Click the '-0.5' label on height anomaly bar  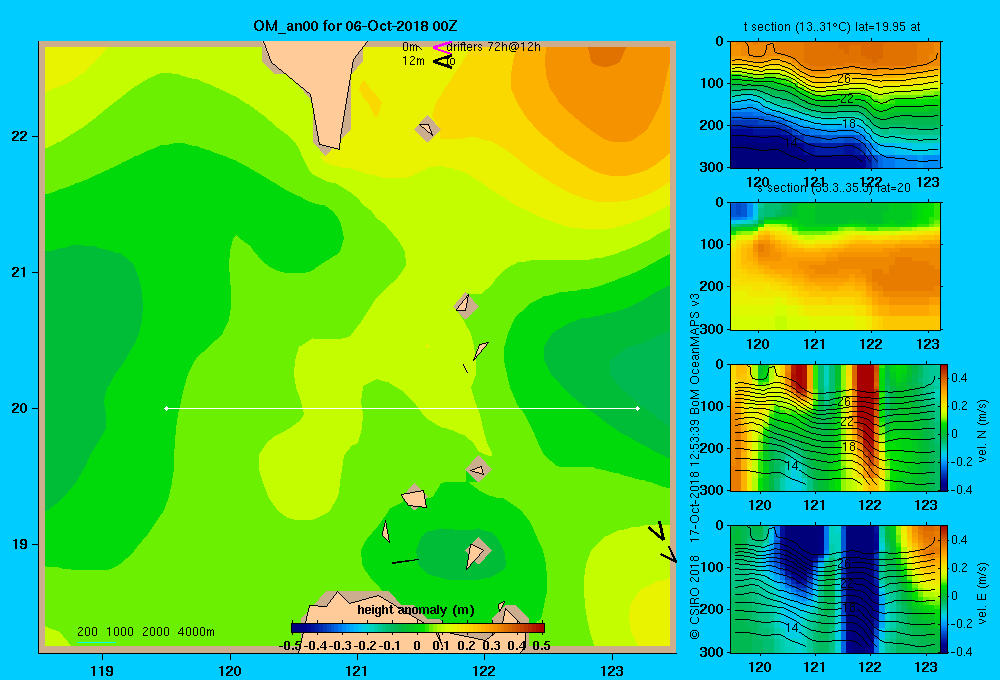[x=290, y=646]
